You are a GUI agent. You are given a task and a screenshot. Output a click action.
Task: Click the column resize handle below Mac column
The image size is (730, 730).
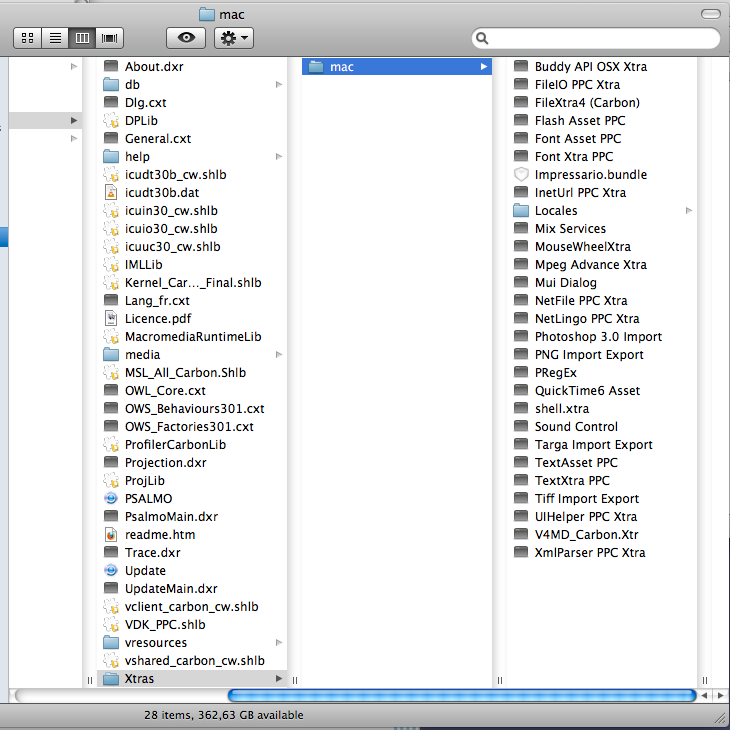[500, 680]
